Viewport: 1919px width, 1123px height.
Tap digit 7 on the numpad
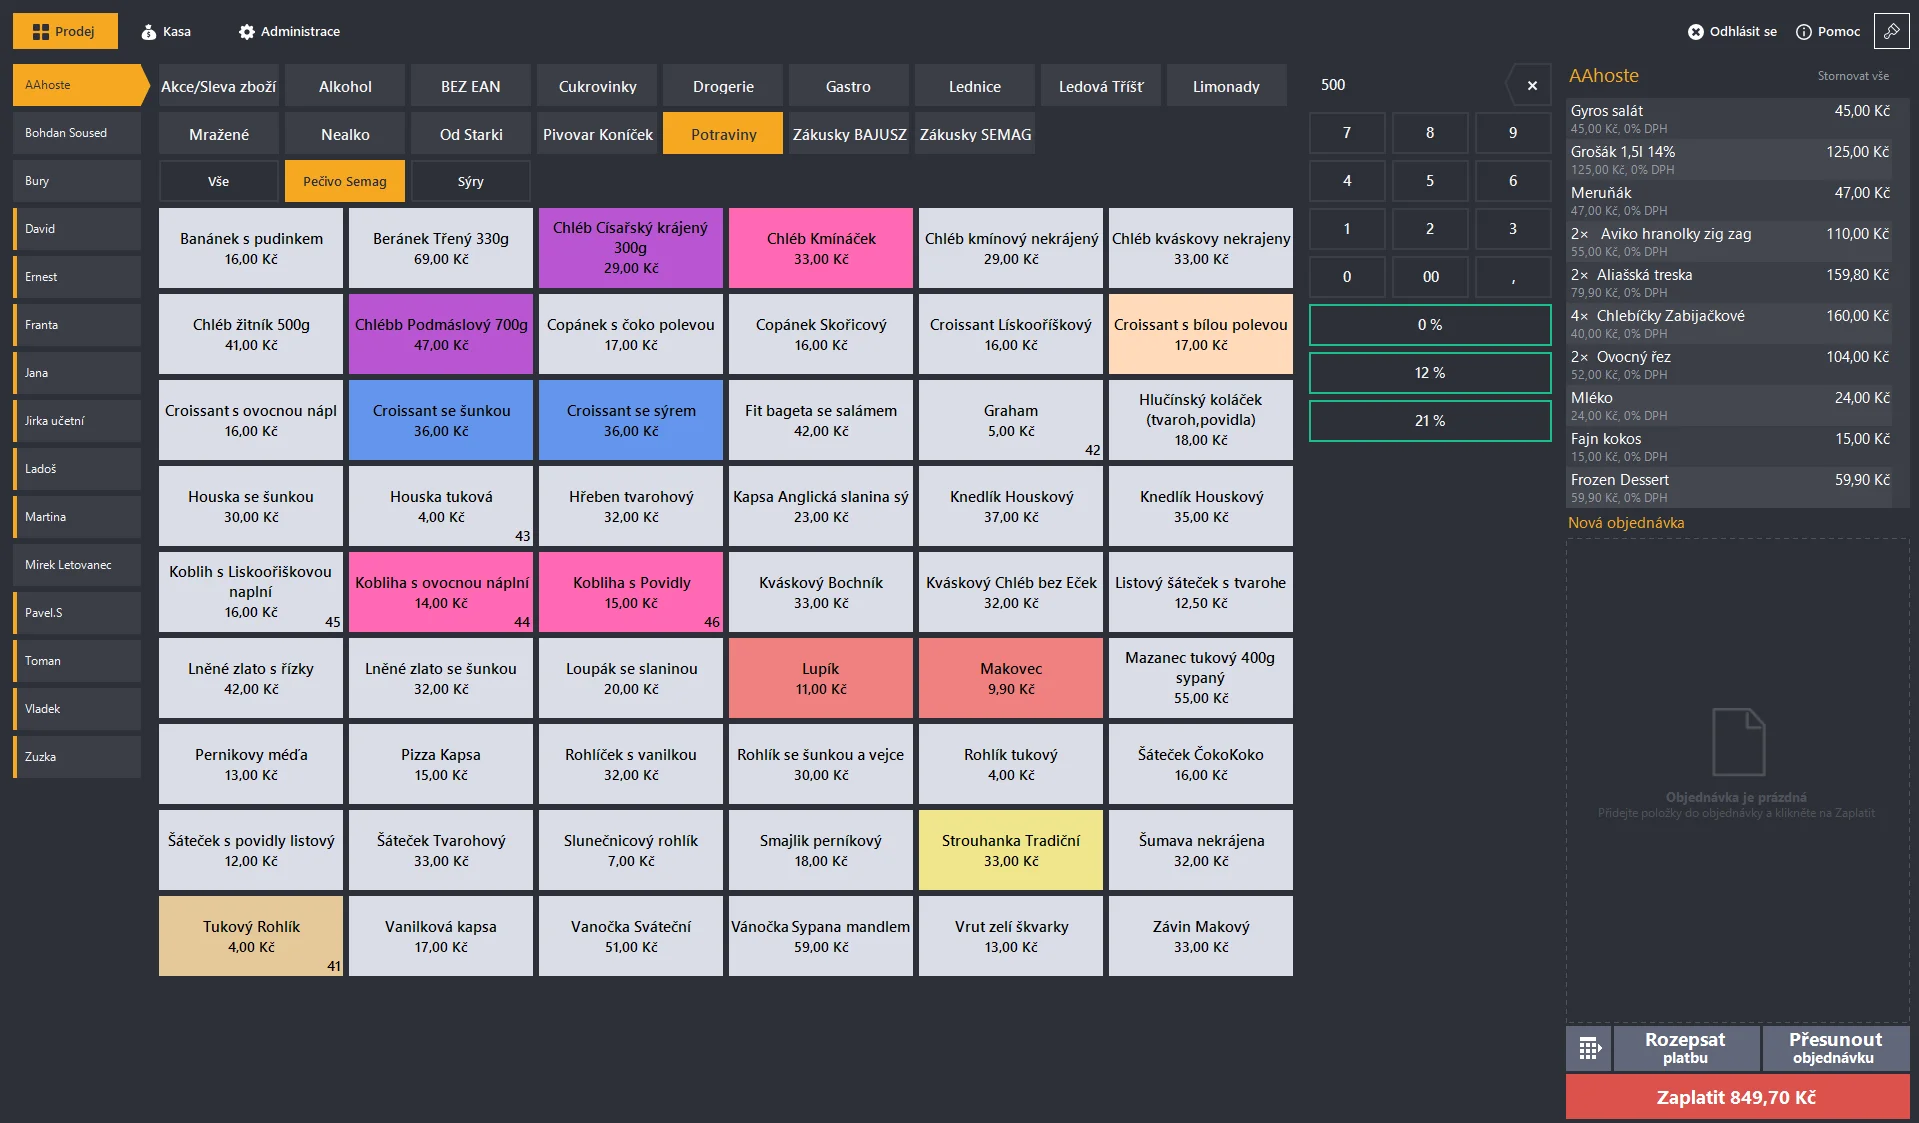coord(1347,133)
